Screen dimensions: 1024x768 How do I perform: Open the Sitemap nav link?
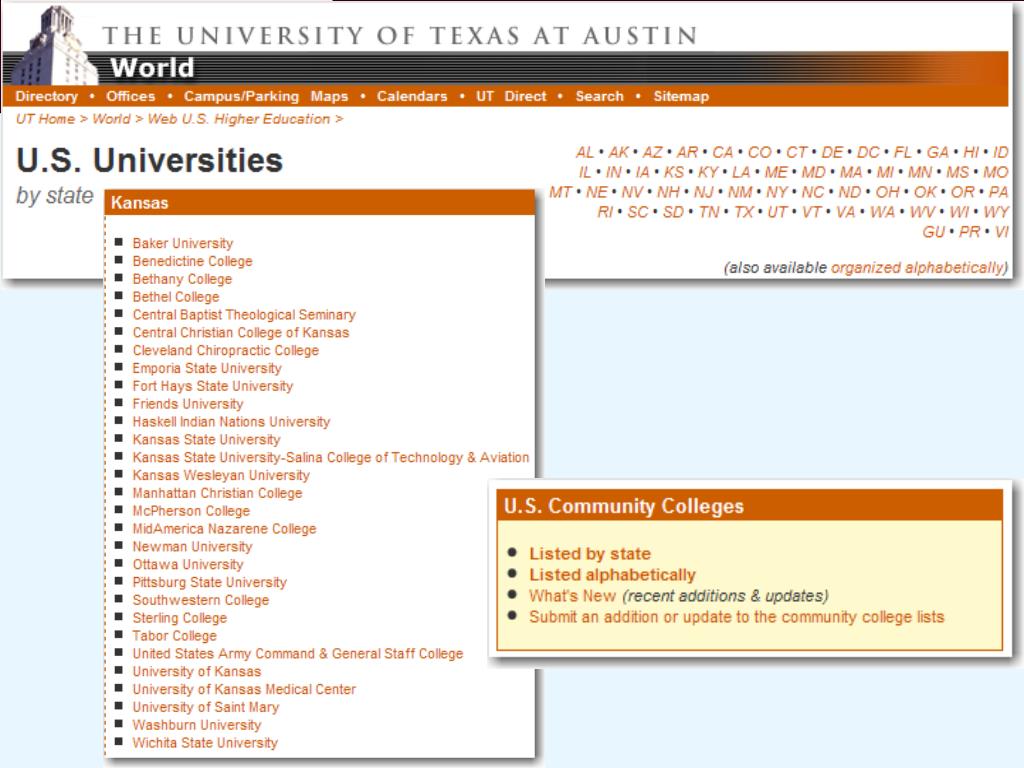pyautogui.click(x=681, y=96)
